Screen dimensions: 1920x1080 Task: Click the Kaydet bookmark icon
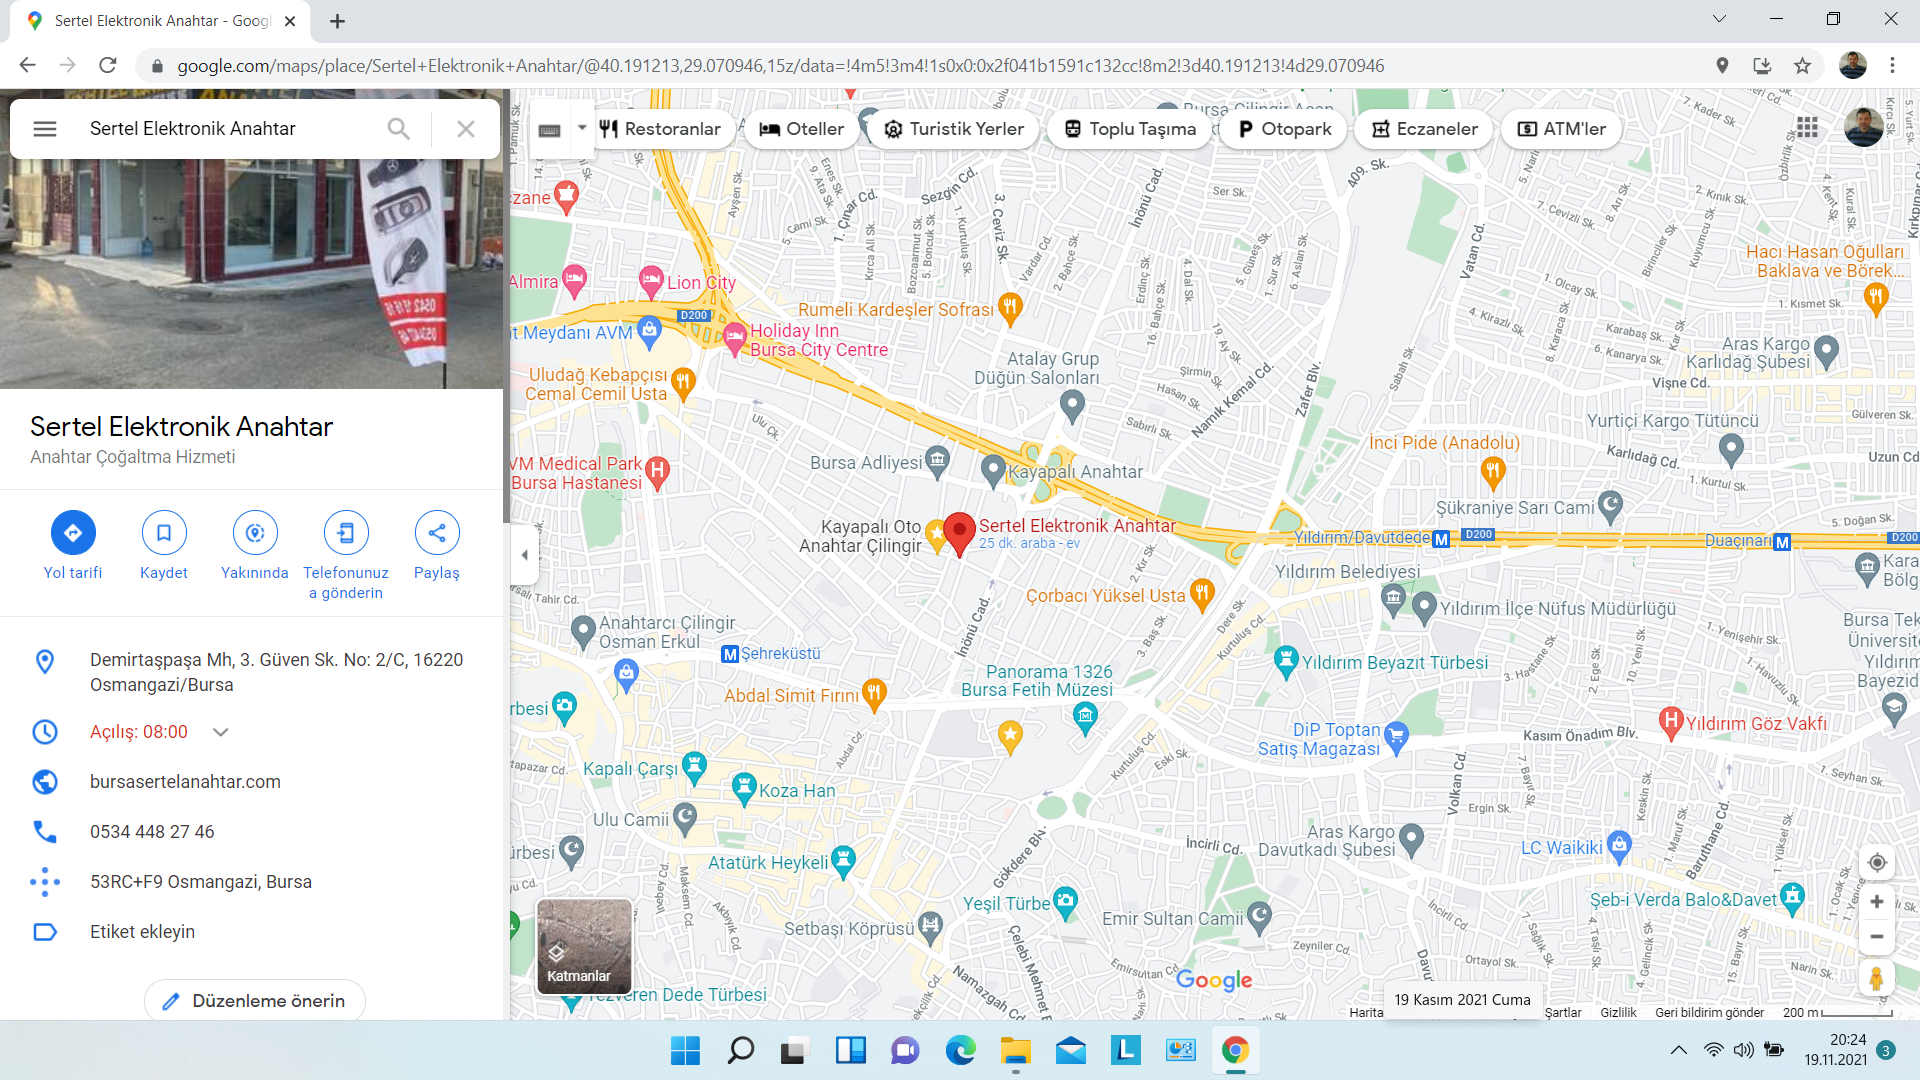(x=164, y=533)
